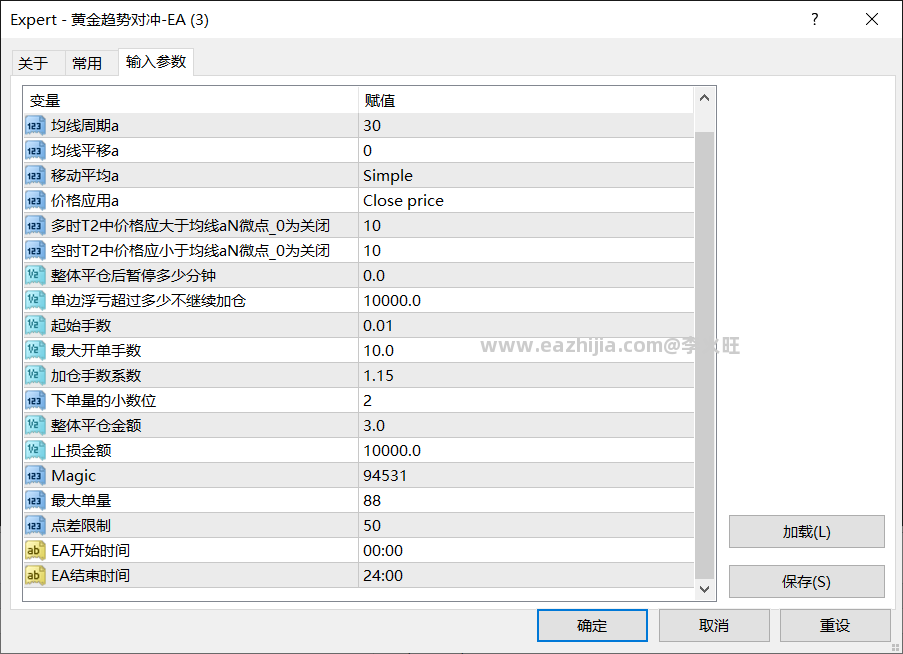This screenshot has height=654, width=903.
Task: Click the 赋值 column header
Action: pos(526,101)
